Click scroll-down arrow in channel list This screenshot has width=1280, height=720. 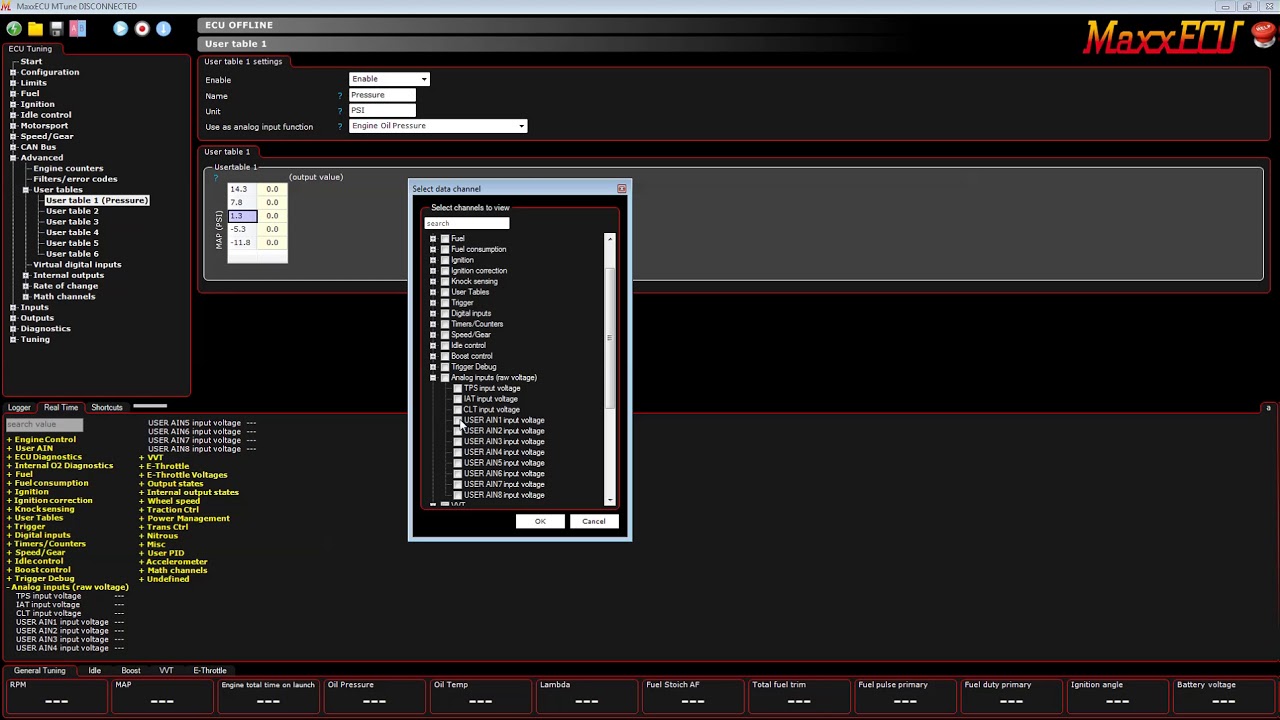(610, 499)
